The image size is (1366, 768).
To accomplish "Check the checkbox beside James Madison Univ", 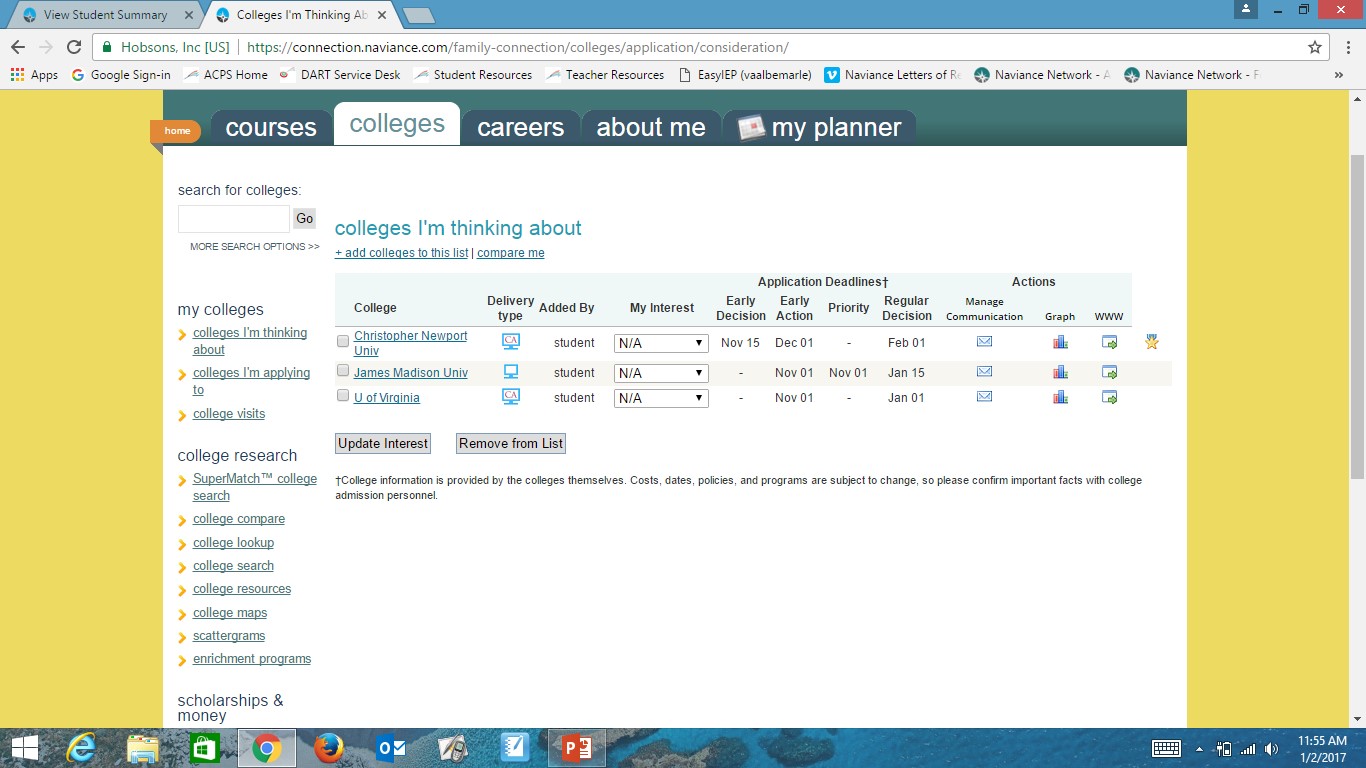I will point(342,371).
